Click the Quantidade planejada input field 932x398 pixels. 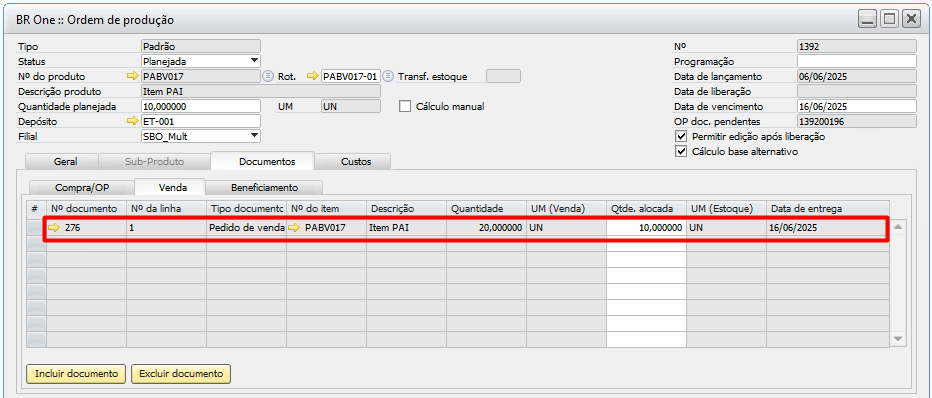point(201,106)
